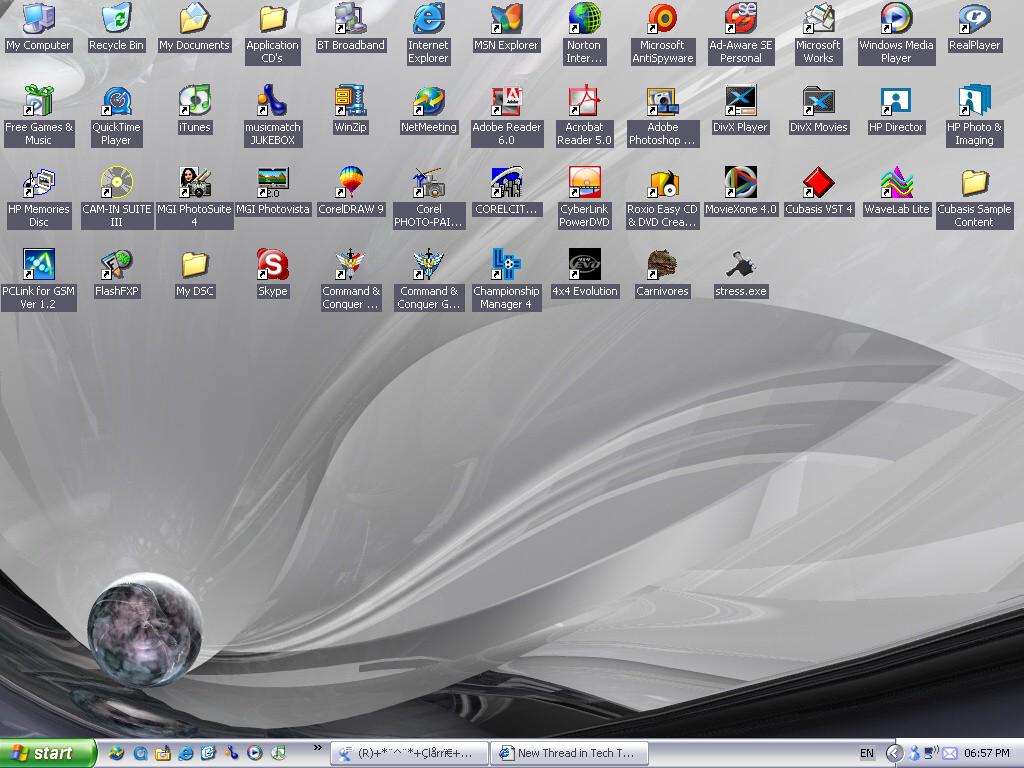Launch the iTunes desktop shortcut

pos(194,102)
